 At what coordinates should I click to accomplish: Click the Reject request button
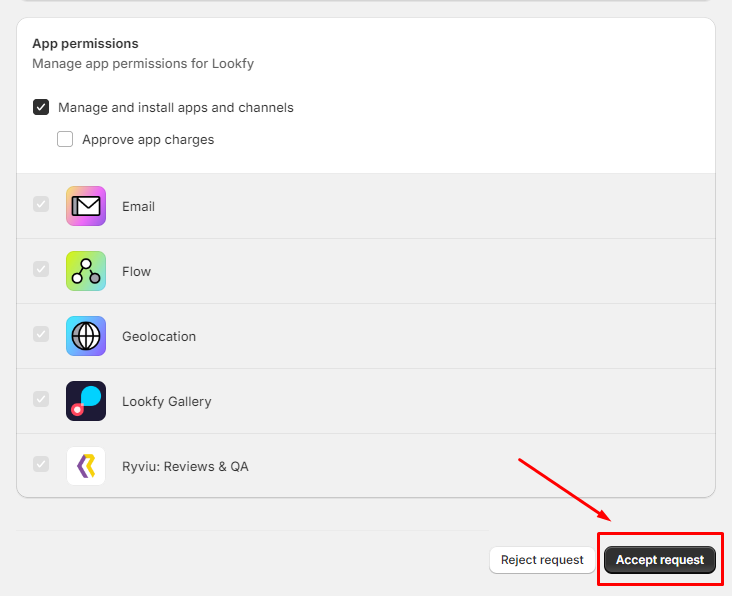coord(542,560)
